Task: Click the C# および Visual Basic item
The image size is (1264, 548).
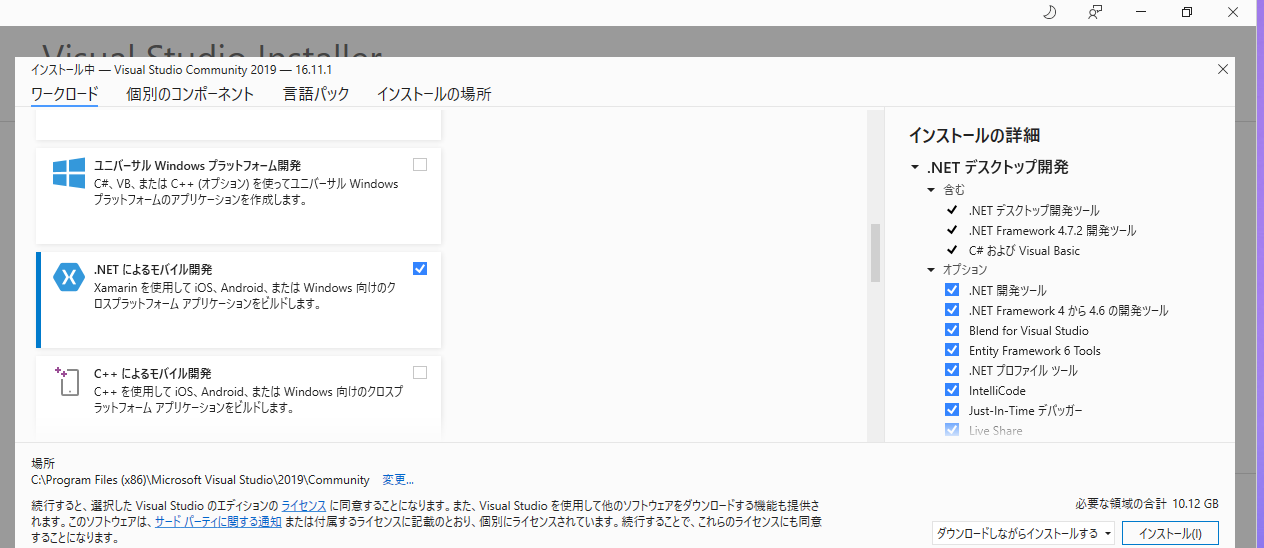Action: coord(1024,250)
